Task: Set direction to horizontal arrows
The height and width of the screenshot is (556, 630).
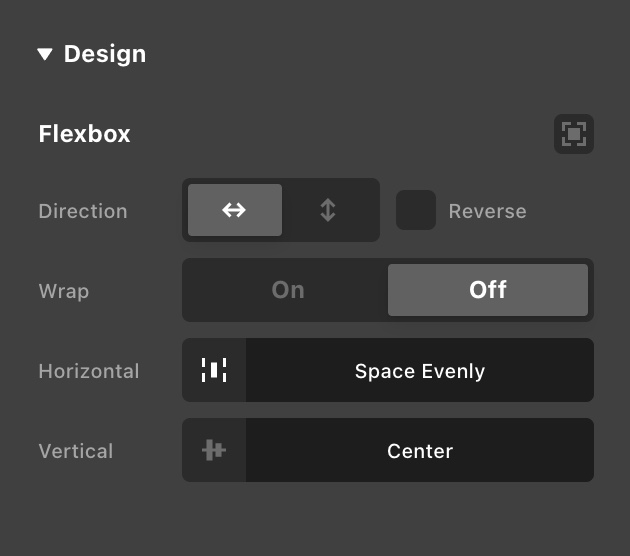Action: click(235, 210)
